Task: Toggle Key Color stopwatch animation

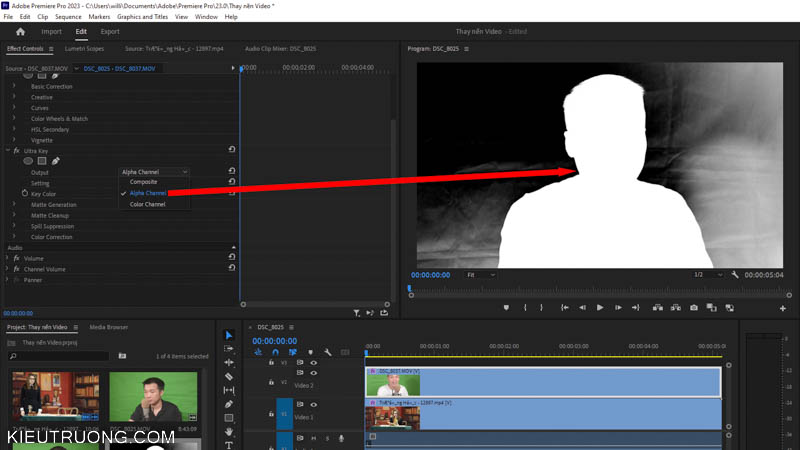Action: click(24, 193)
